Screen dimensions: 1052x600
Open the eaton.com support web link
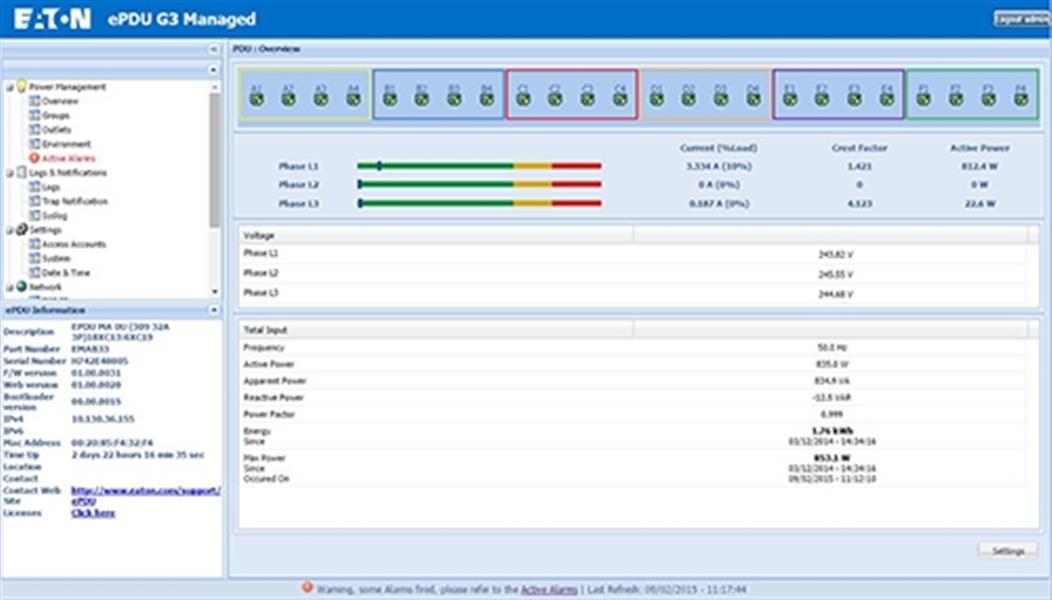(x=146, y=496)
